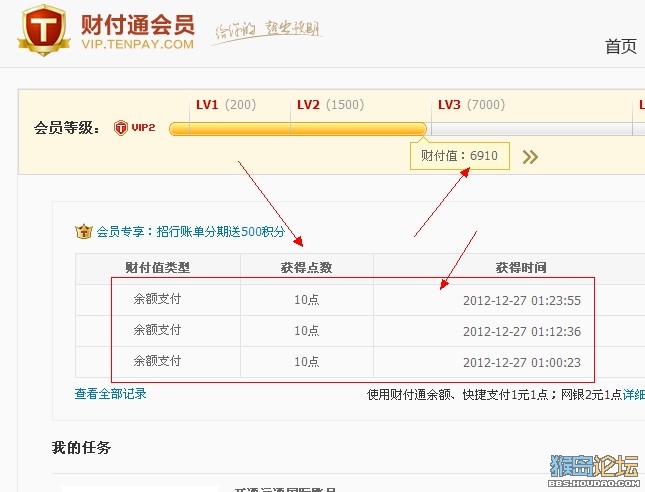Image resolution: width=645 pixels, height=492 pixels.
Task: Click the VIP.TENPAY.COM text under the logo
Action: click(137, 44)
